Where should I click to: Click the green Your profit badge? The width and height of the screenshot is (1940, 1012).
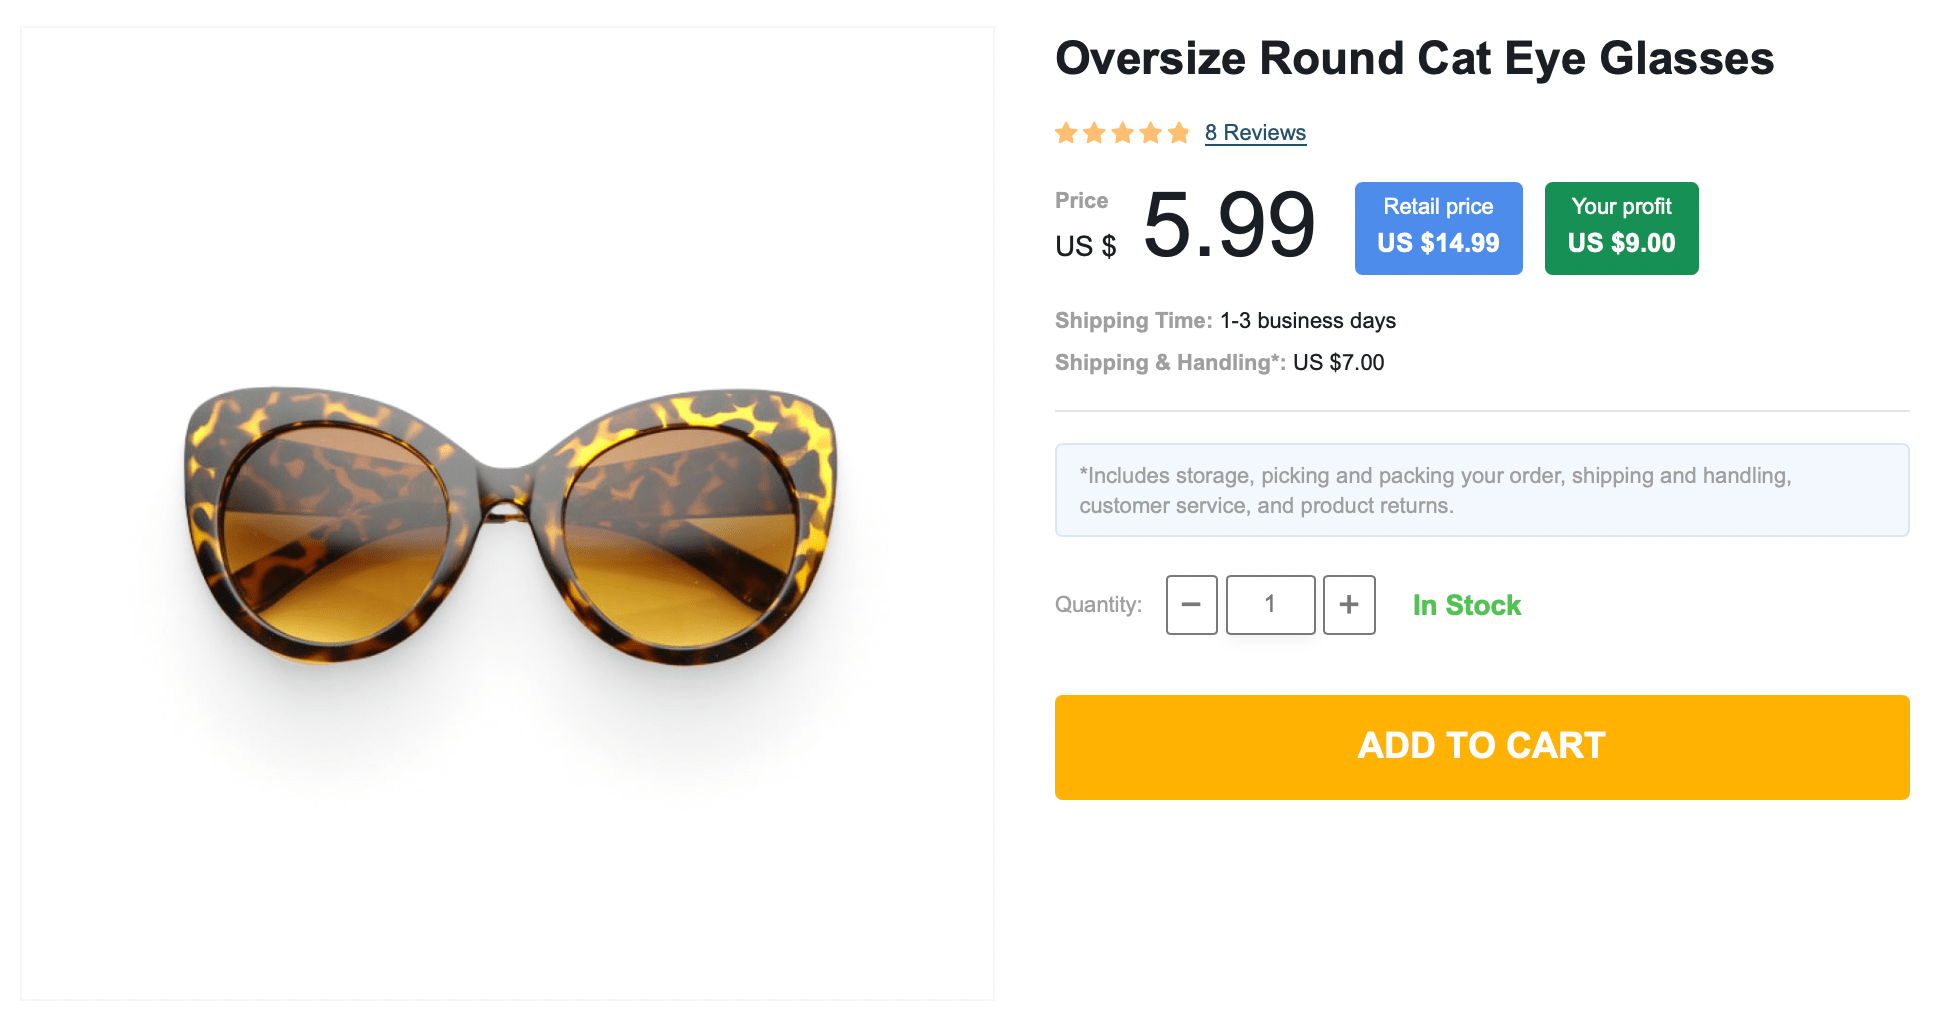click(1621, 228)
